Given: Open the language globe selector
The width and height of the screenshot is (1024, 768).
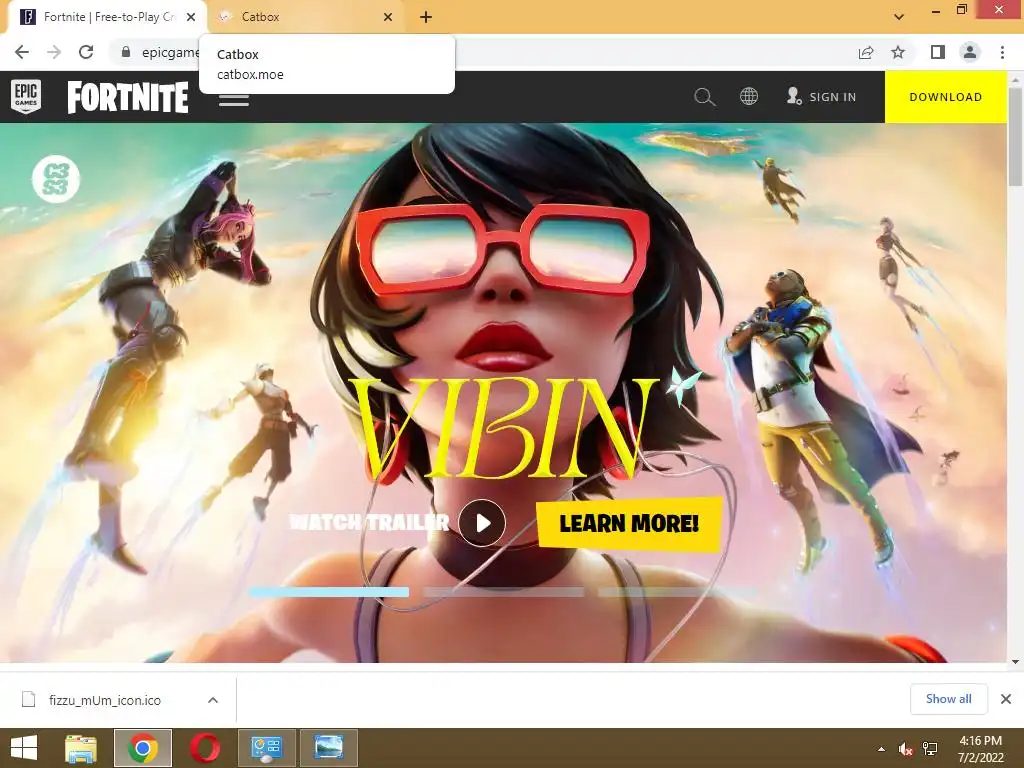Looking at the screenshot, I should point(749,97).
